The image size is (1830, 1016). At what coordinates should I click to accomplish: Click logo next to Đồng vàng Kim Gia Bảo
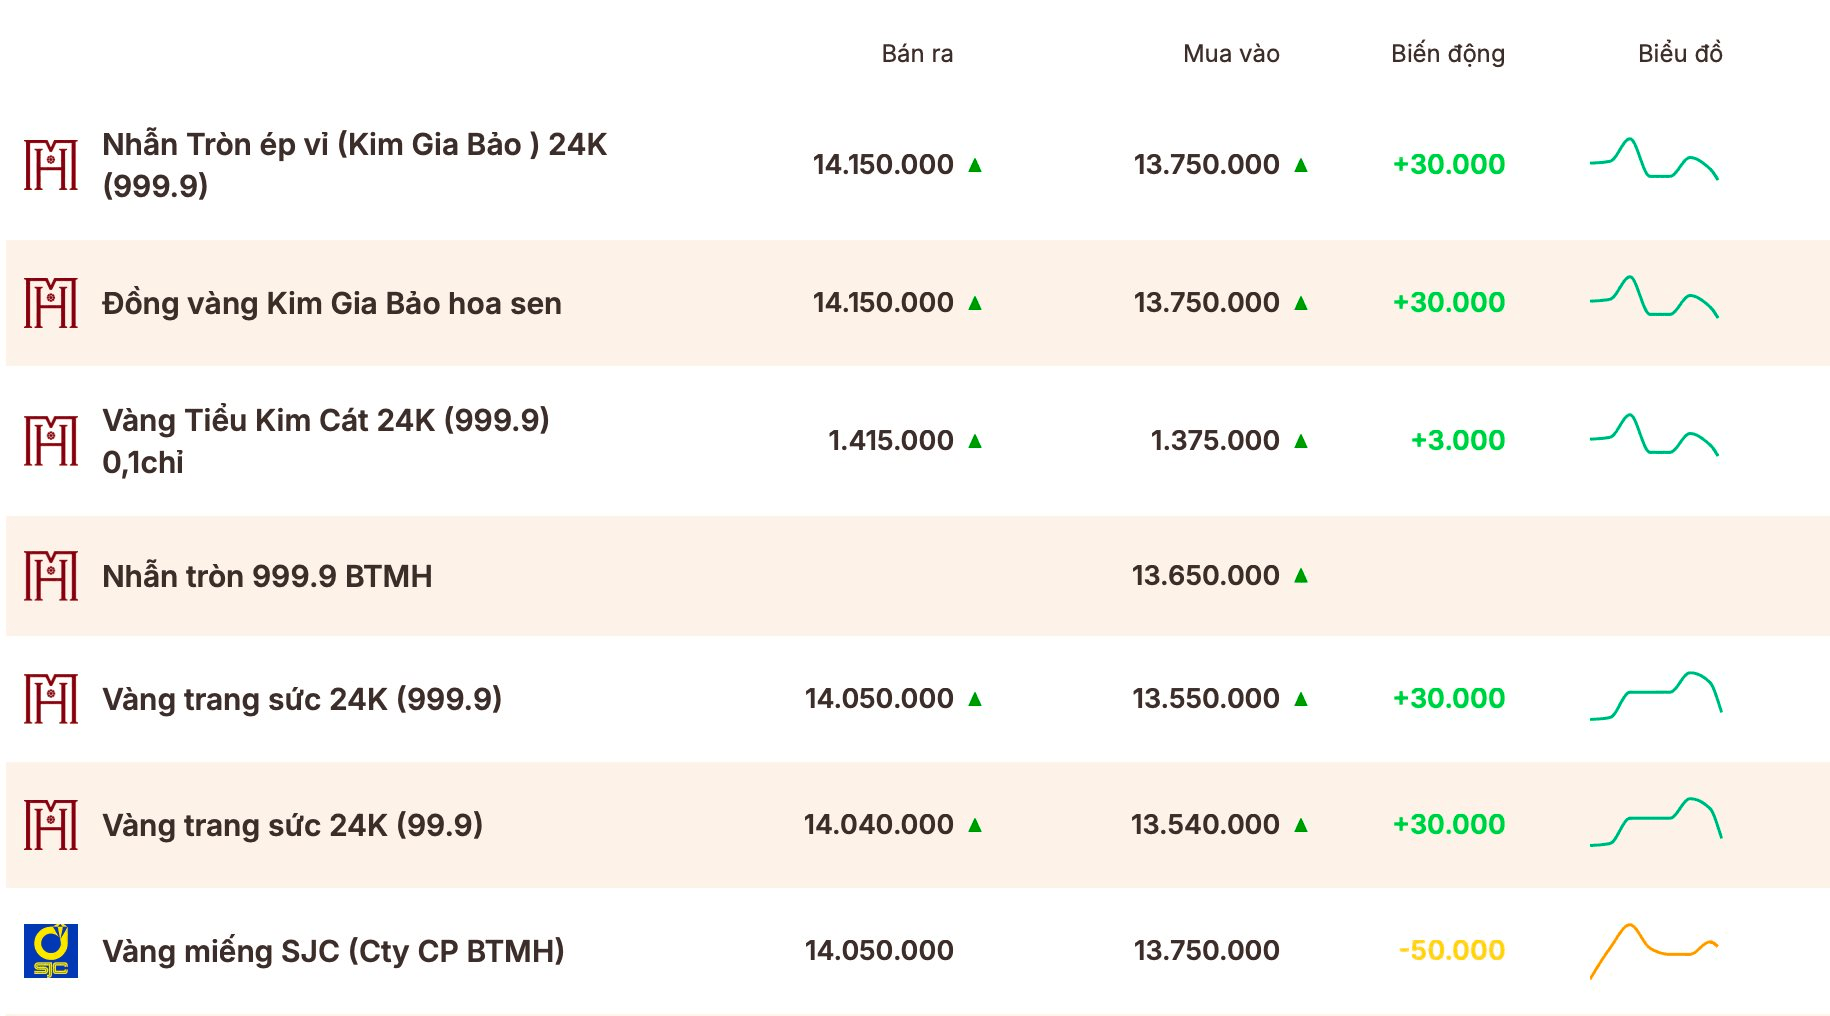(x=51, y=303)
